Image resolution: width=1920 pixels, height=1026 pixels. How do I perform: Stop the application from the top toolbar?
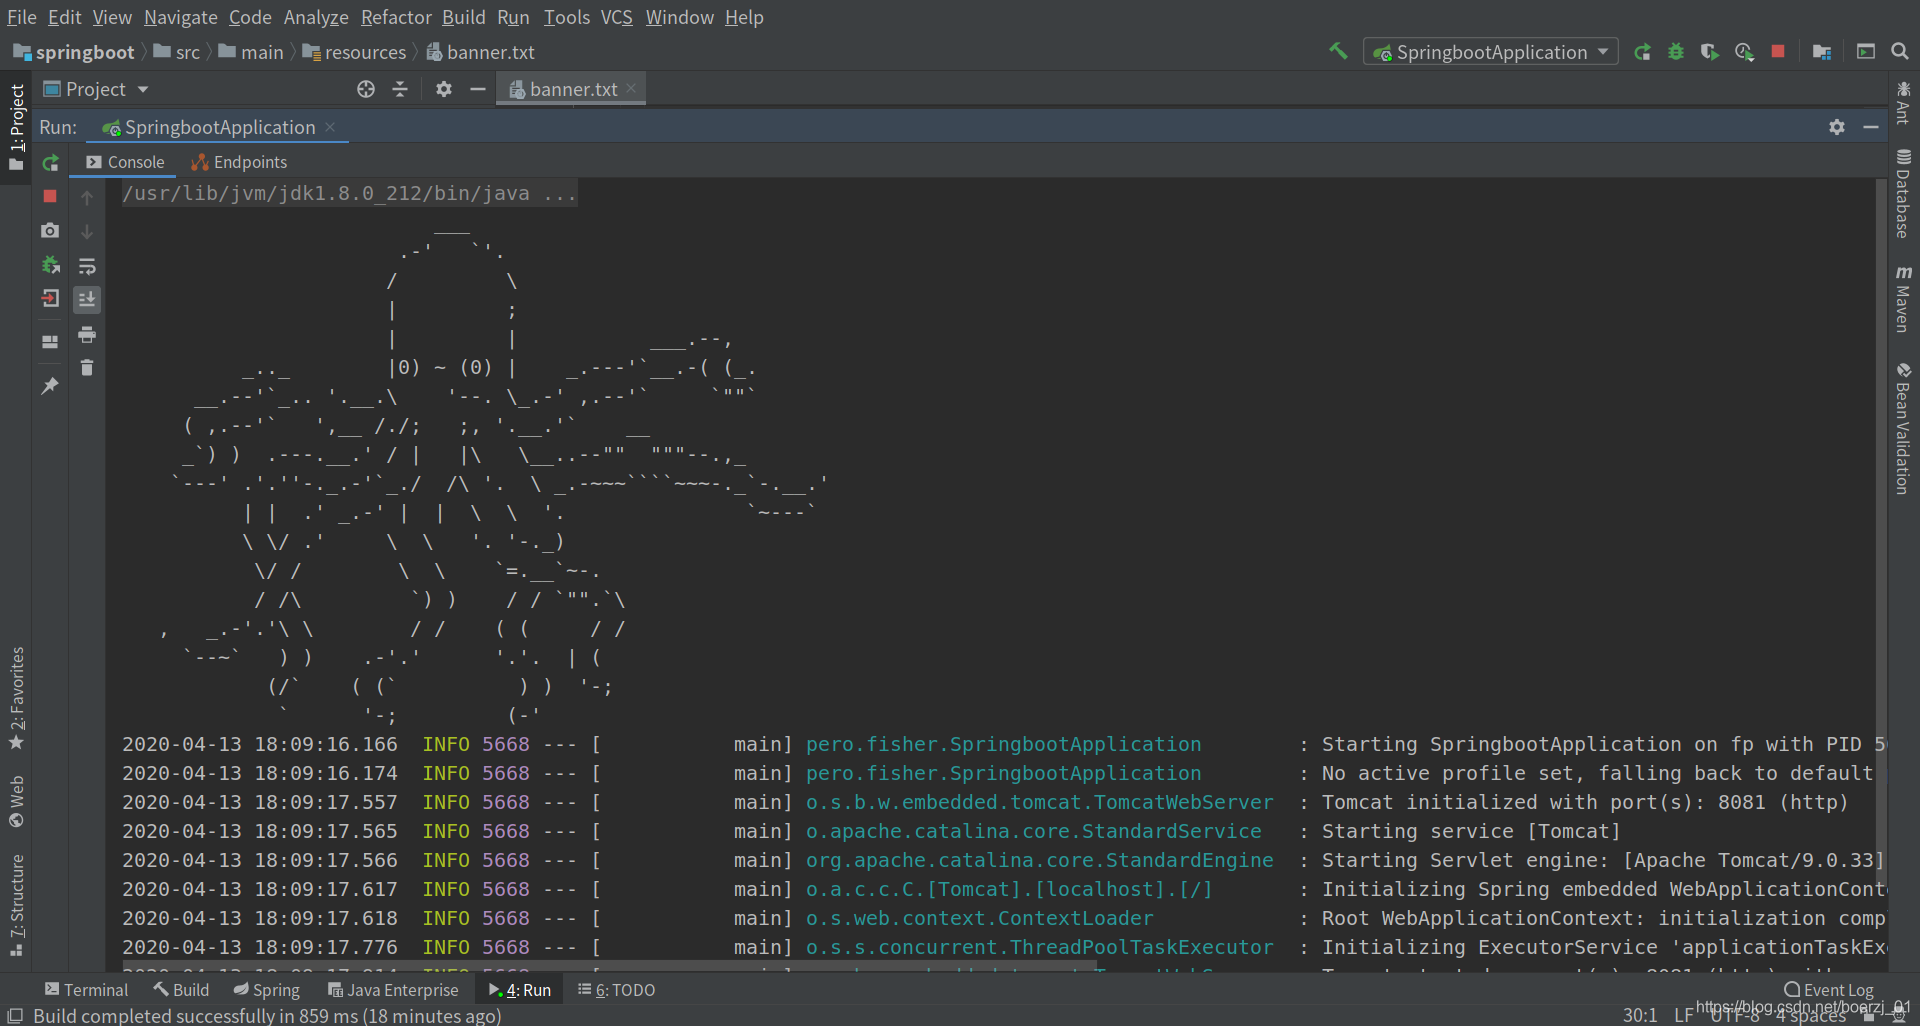click(1778, 51)
